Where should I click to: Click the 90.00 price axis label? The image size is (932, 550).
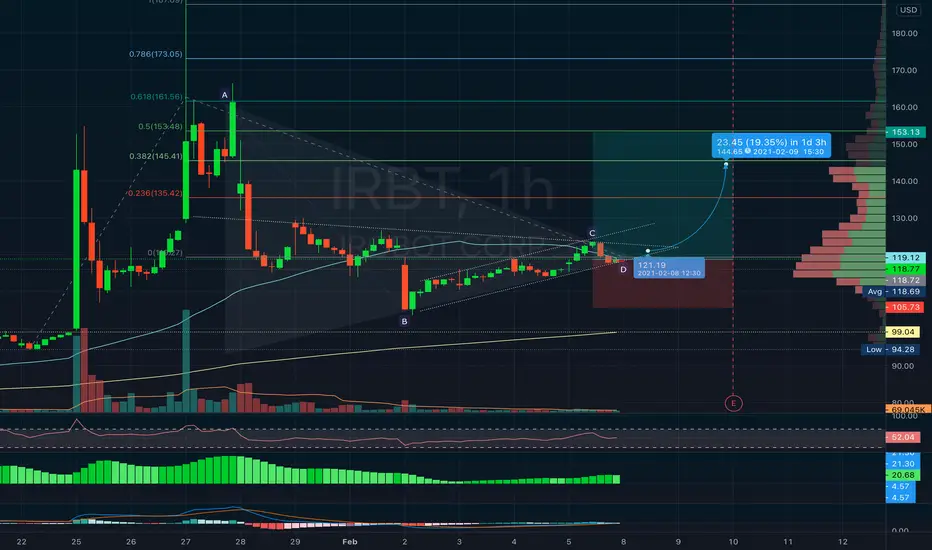pyautogui.click(x=904, y=366)
